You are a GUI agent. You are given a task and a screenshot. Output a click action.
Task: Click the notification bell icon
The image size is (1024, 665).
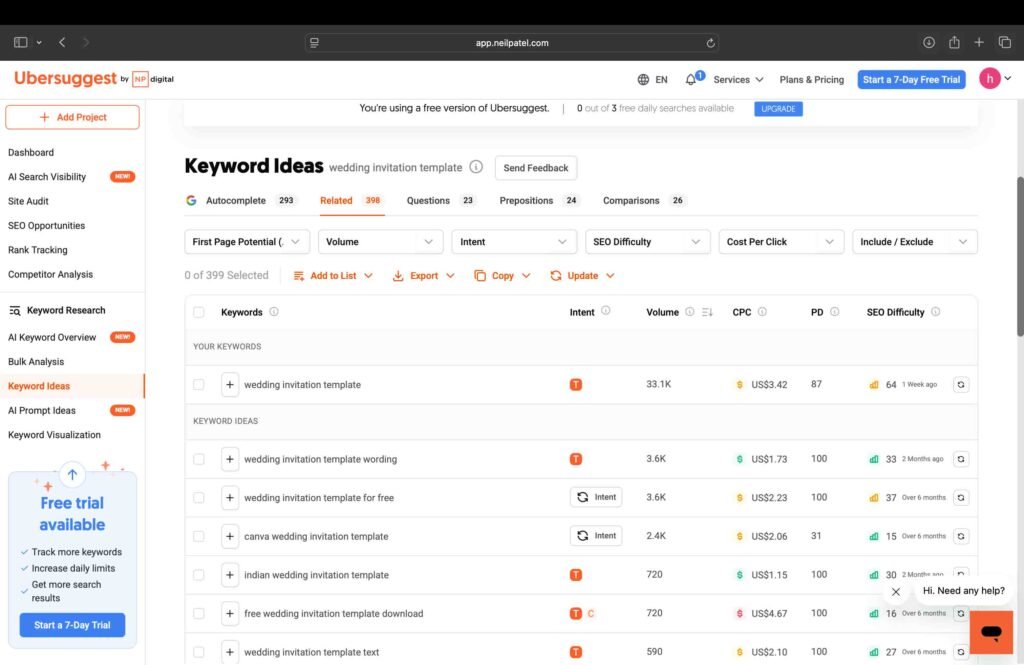coord(691,80)
